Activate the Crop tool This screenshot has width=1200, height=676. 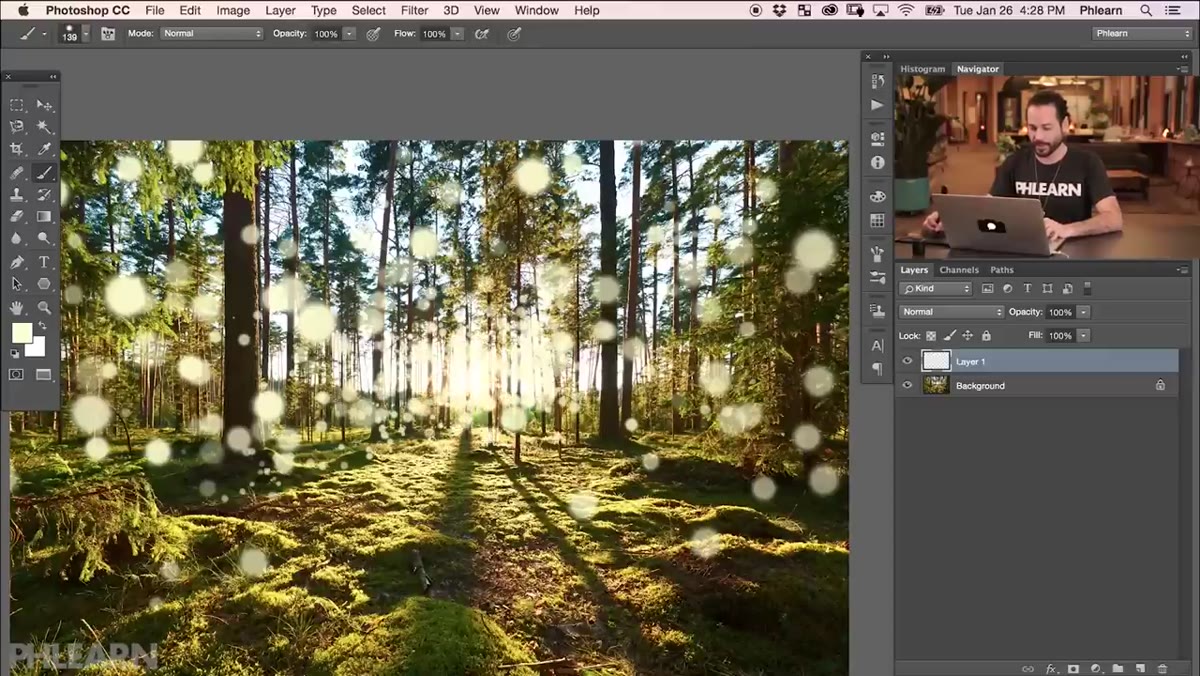click(17, 149)
